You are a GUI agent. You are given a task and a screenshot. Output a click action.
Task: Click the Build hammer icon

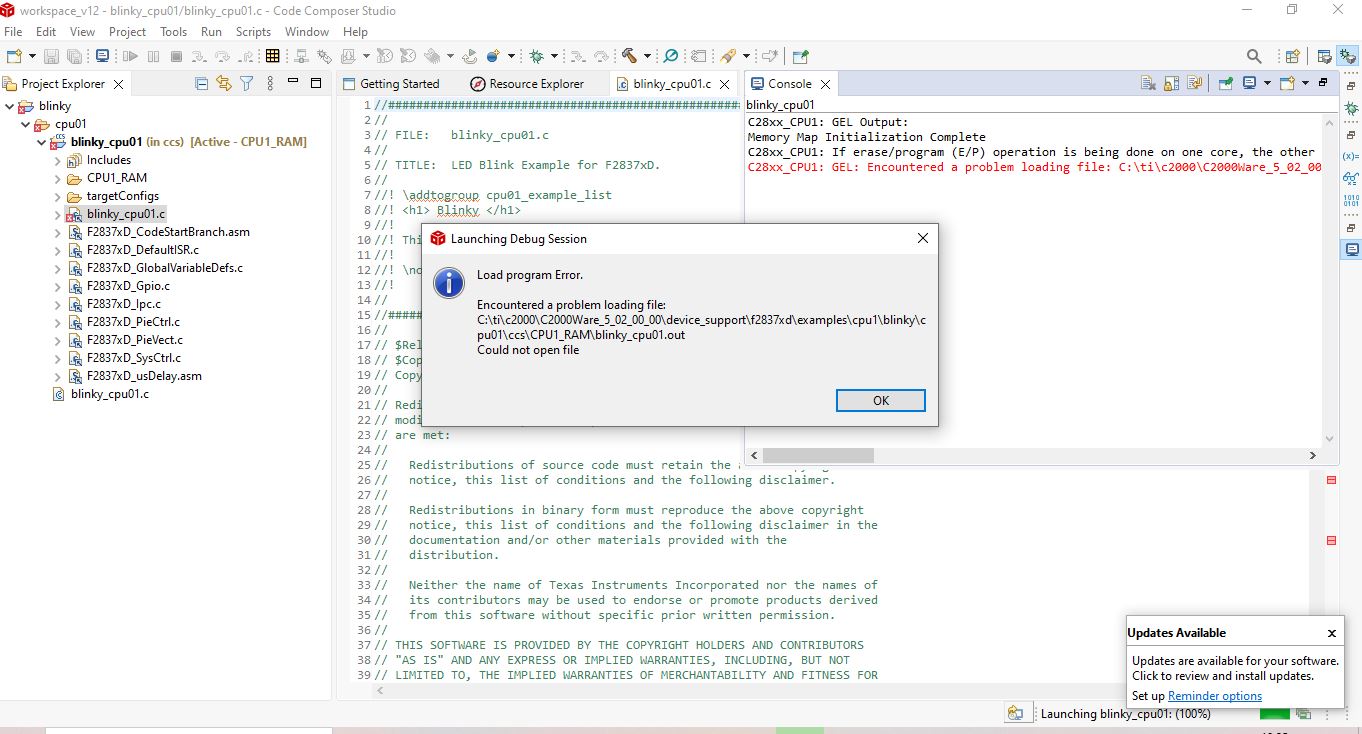[629, 56]
